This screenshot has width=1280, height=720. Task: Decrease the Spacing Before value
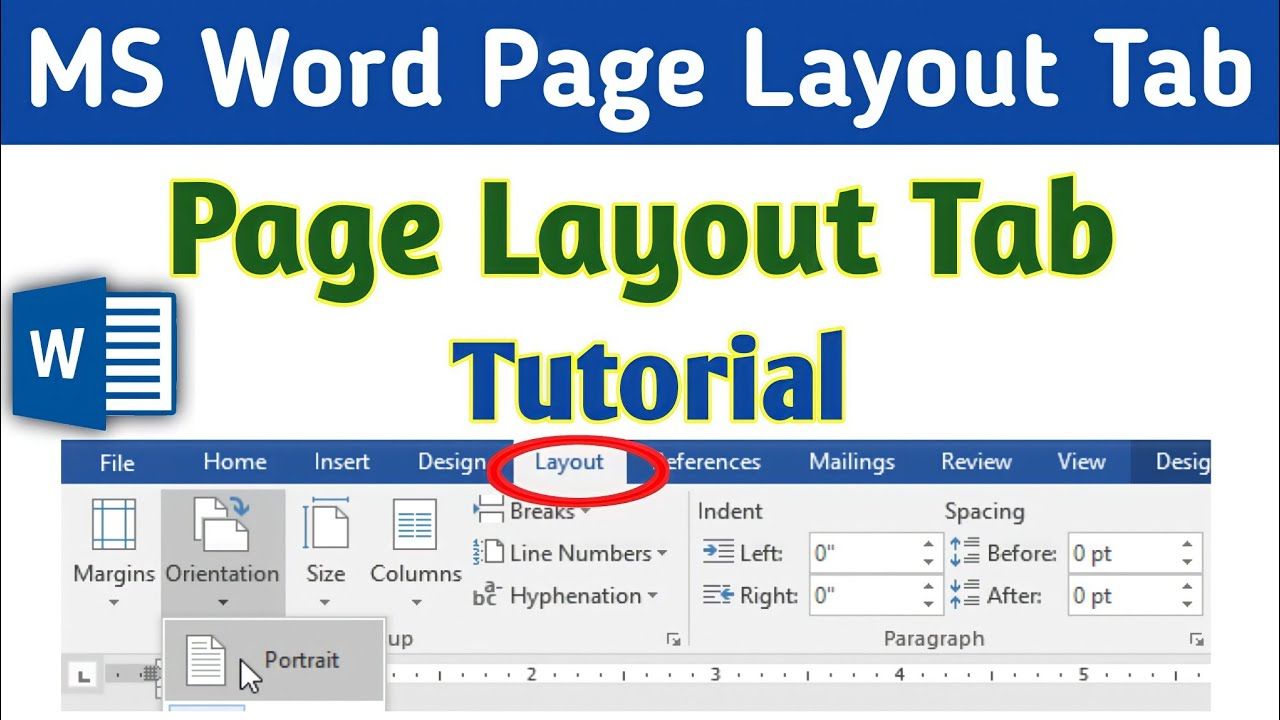click(1187, 563)
